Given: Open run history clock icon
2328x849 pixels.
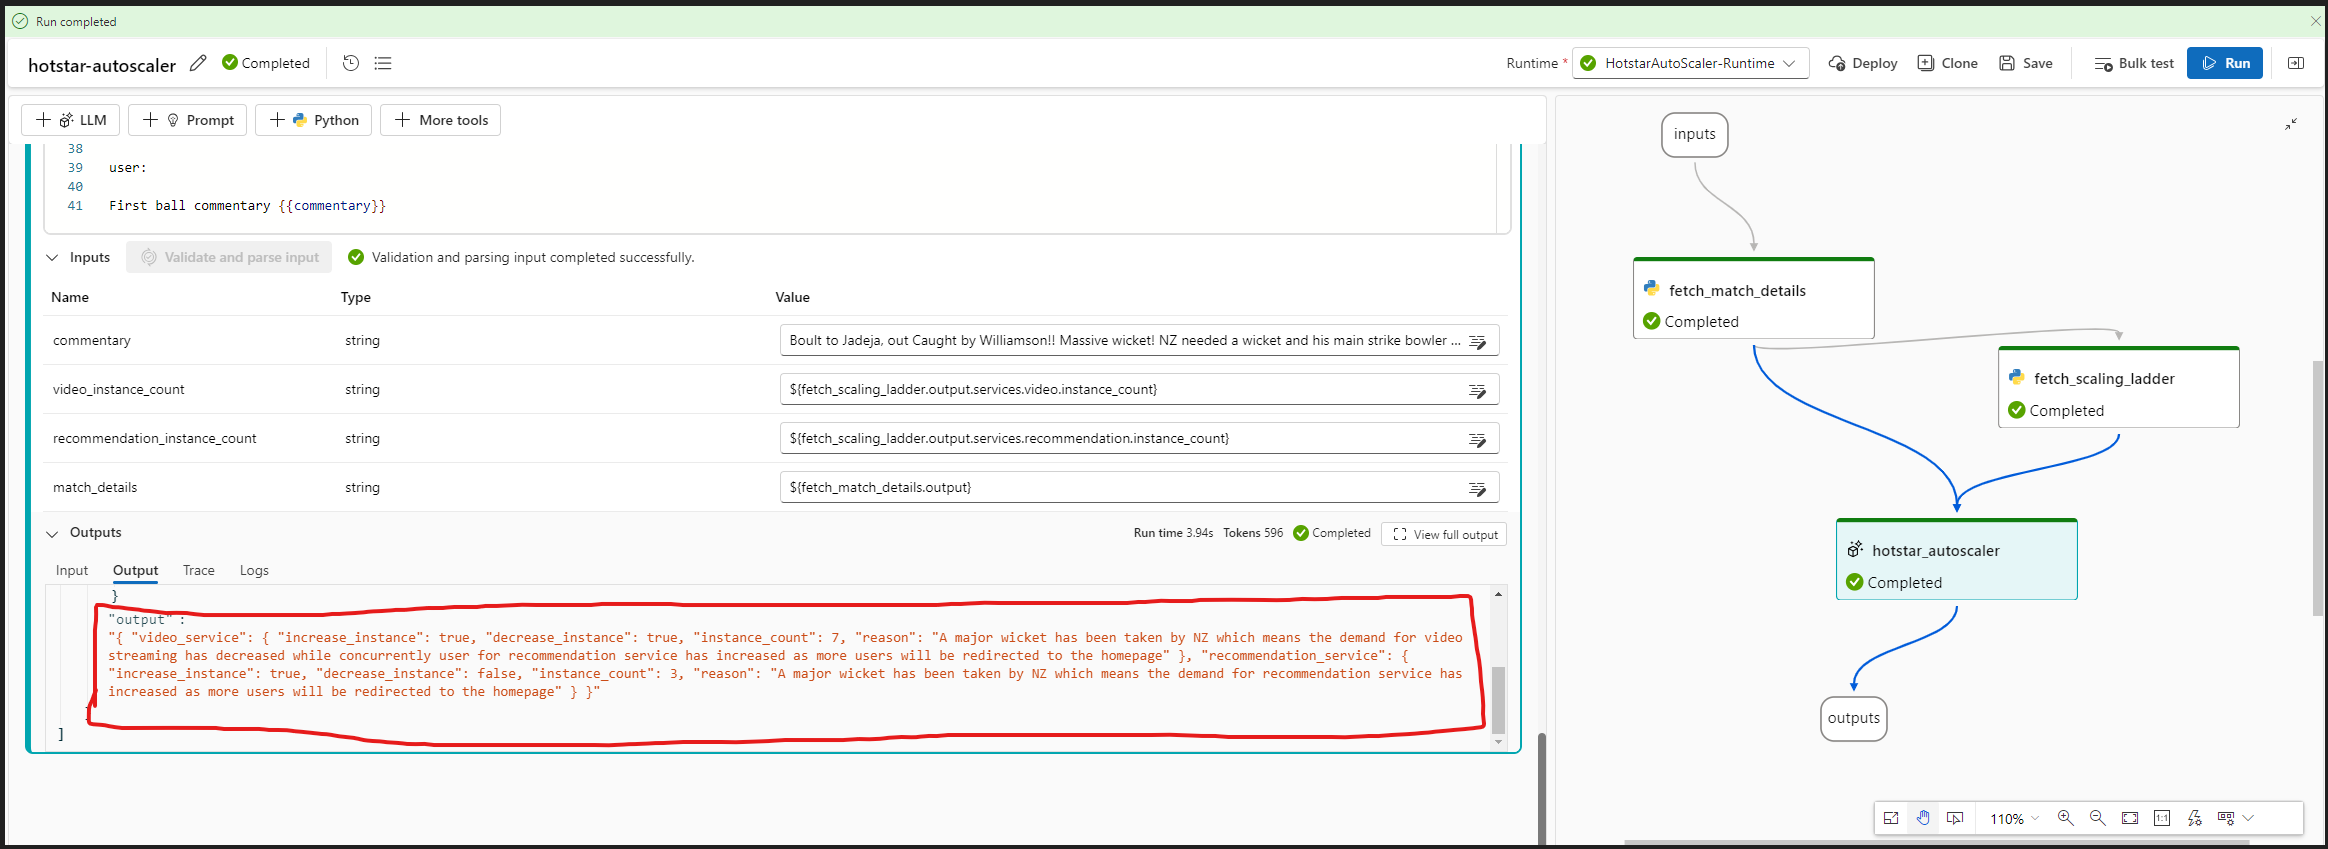Looking at the screenshot, I should pyautogui.click(x=351, y=63).
